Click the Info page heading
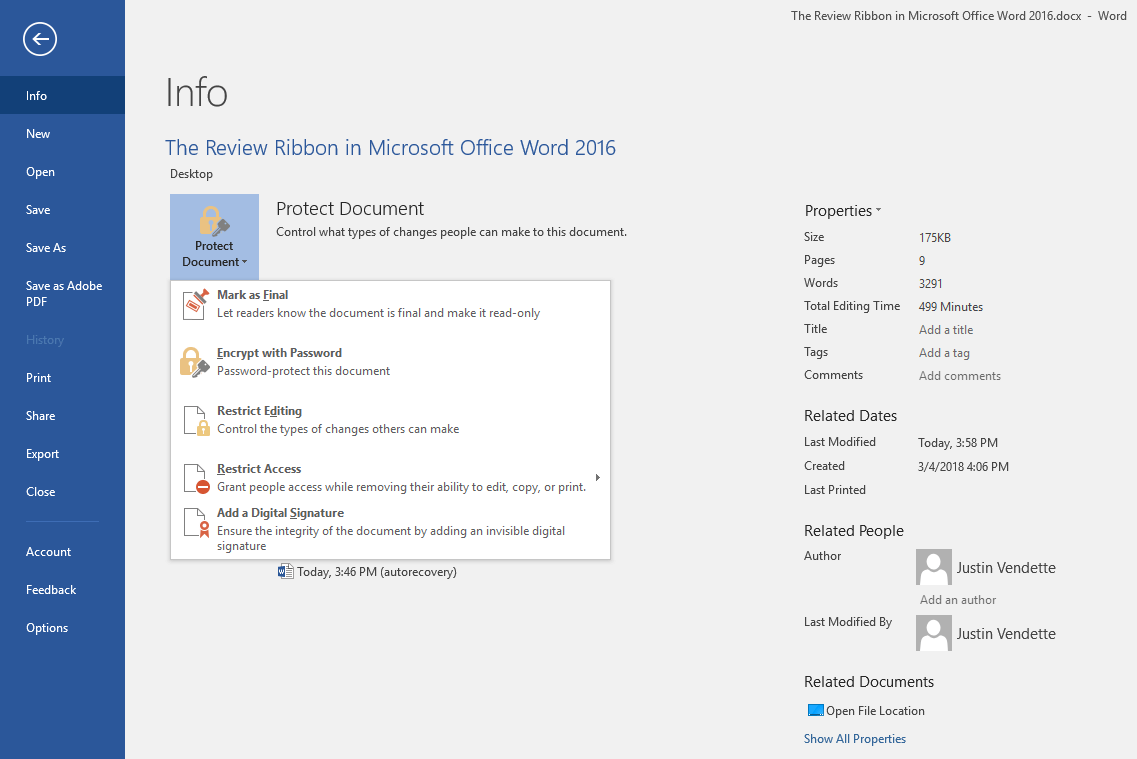The width and height of the screenshot is (1137, 759). [x=197, y=92]
